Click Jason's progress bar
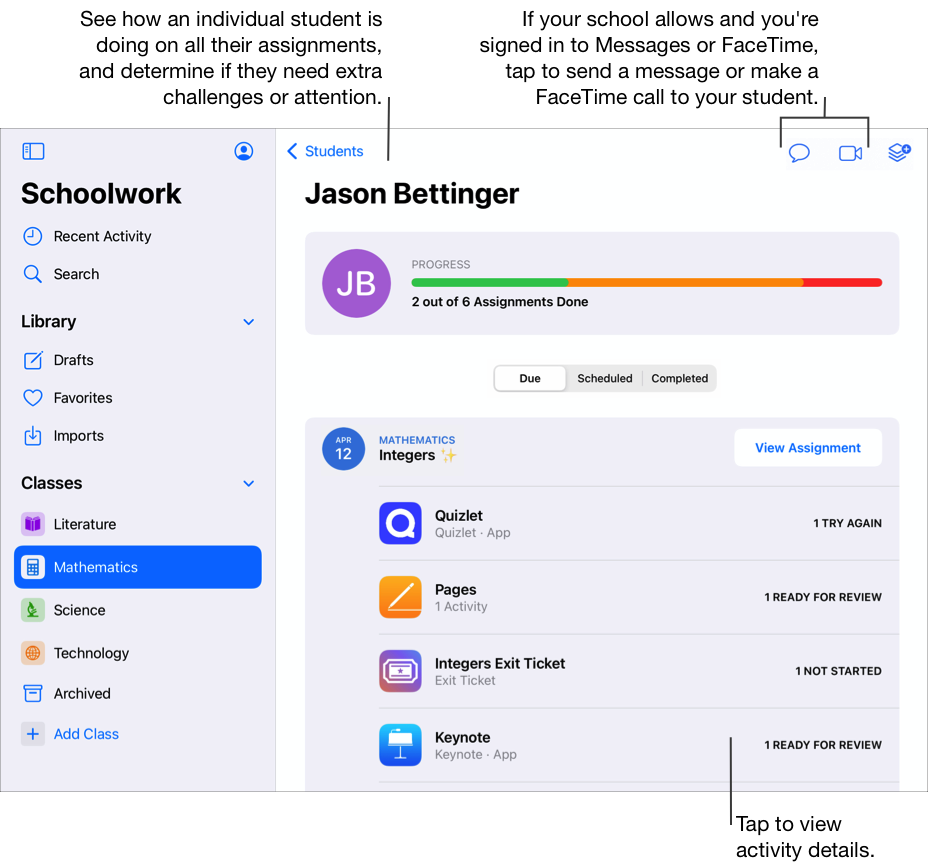The height and width of the screenshot is (868, 928). tap(646, 282)
